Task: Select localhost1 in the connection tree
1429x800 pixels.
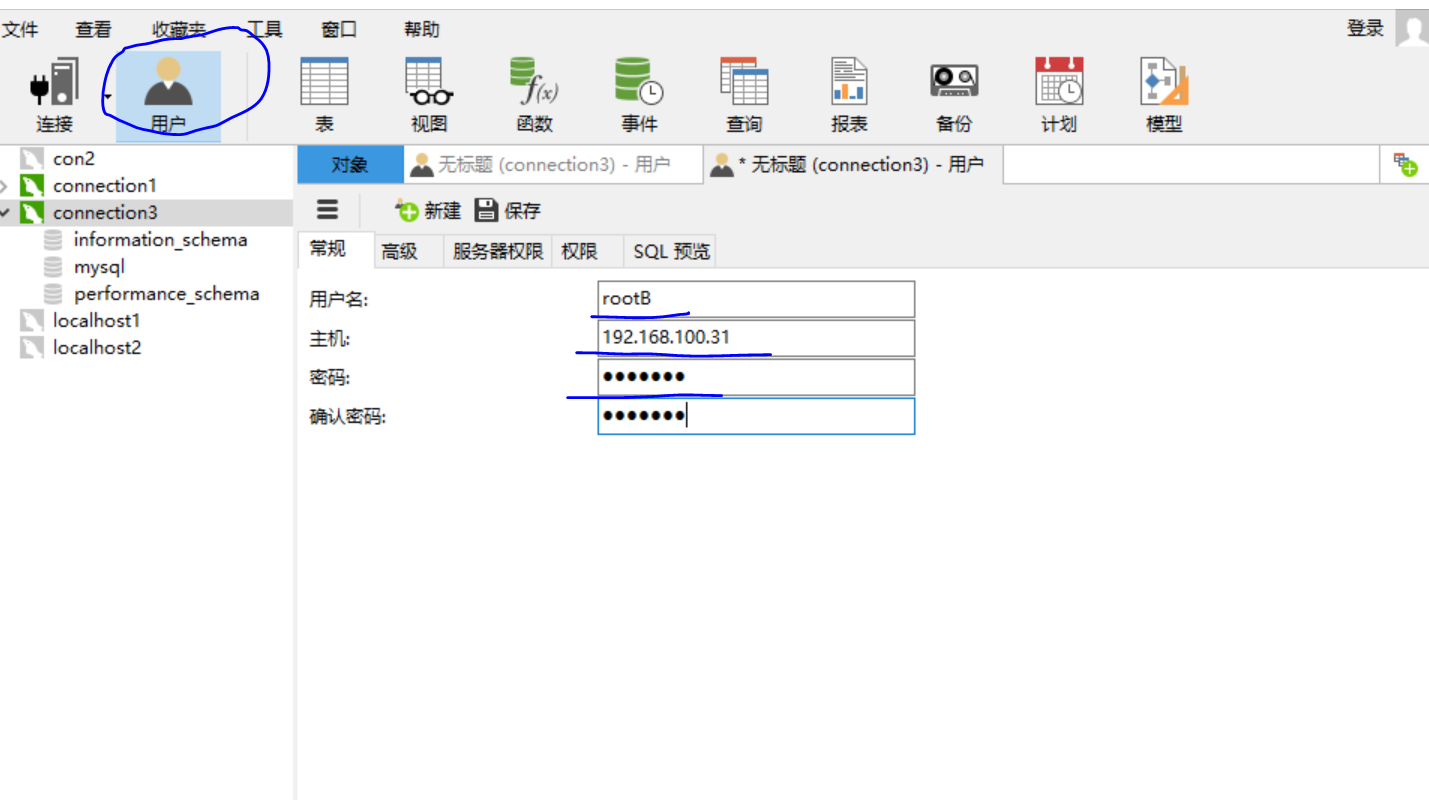Action: click(97, 320)
